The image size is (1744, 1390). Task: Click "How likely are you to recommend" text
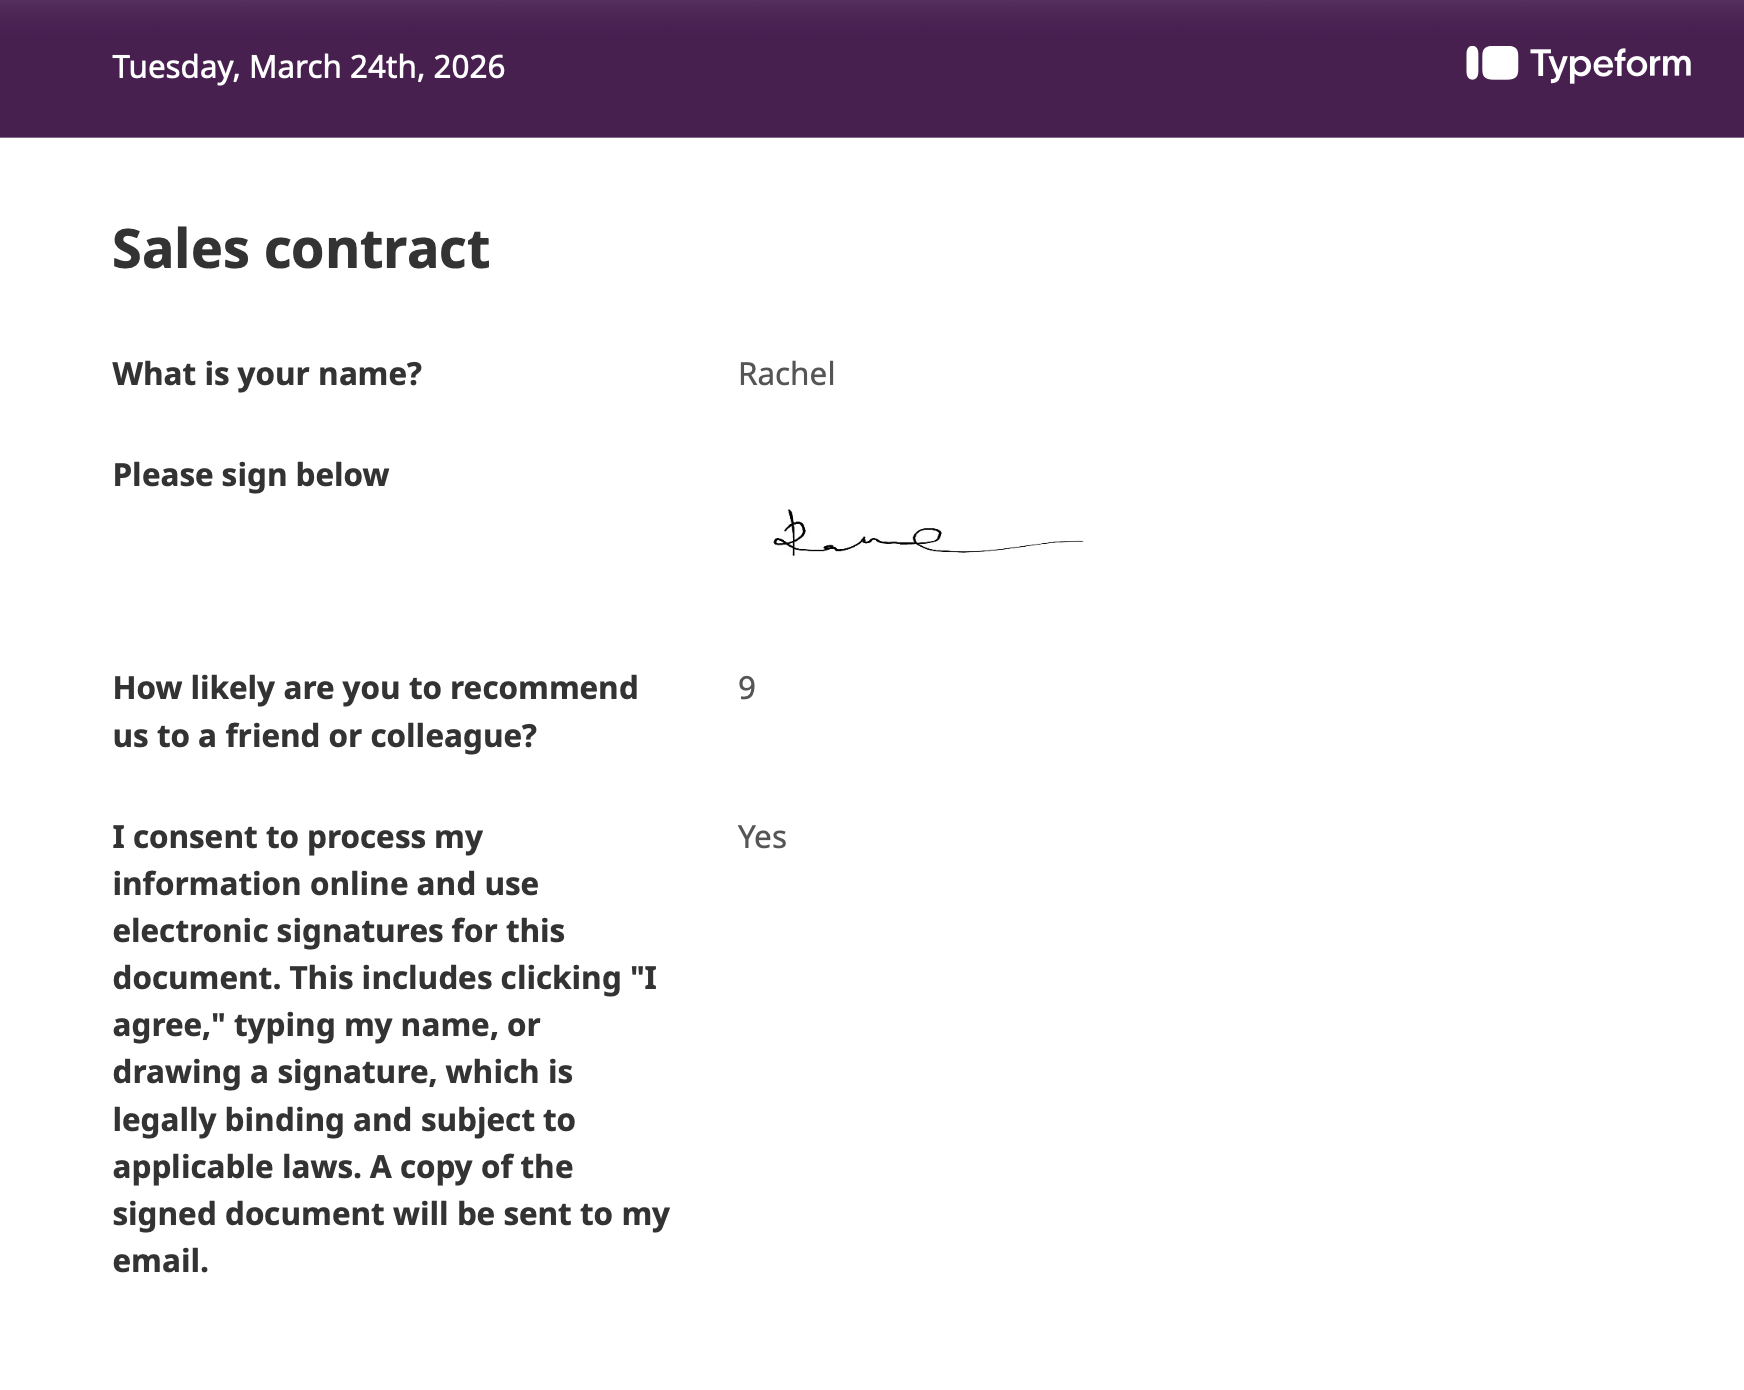375,688
